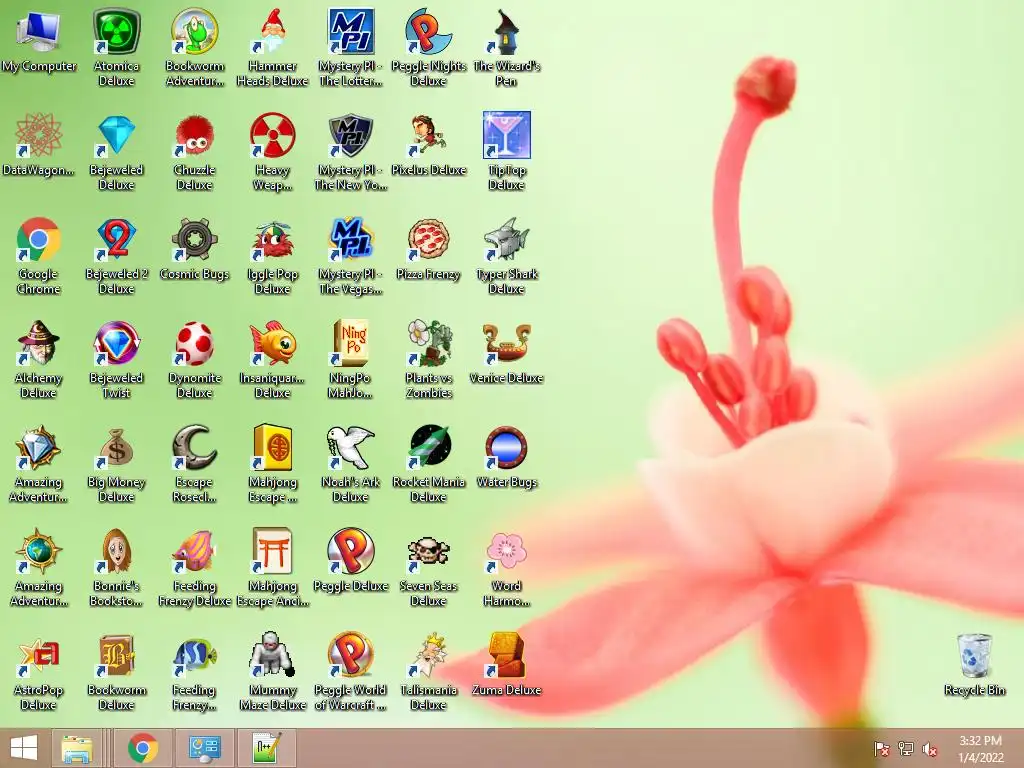The width and height of the screenshot is (1024, 768).
Task: Click The Wizard's Pen icon
Action: click(x=506, y=31)
